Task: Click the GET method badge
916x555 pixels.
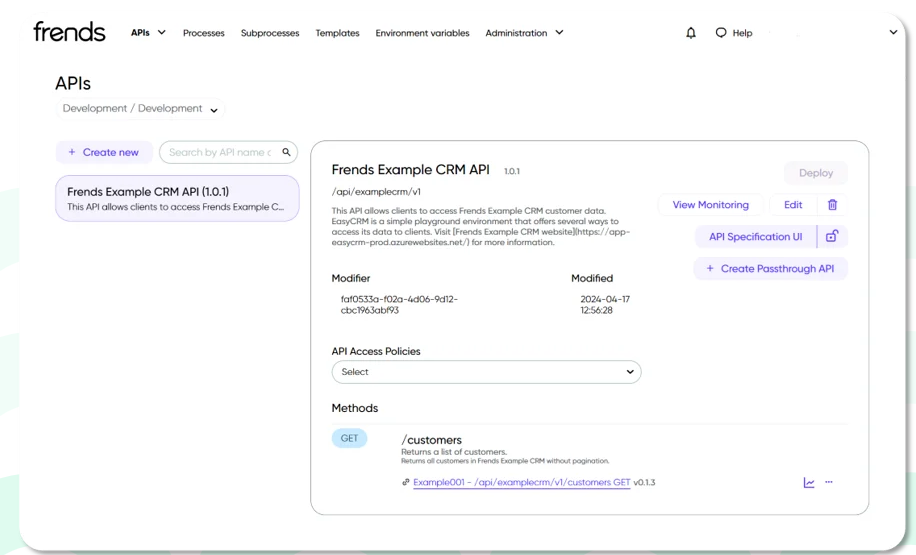Action: [349, 438]
